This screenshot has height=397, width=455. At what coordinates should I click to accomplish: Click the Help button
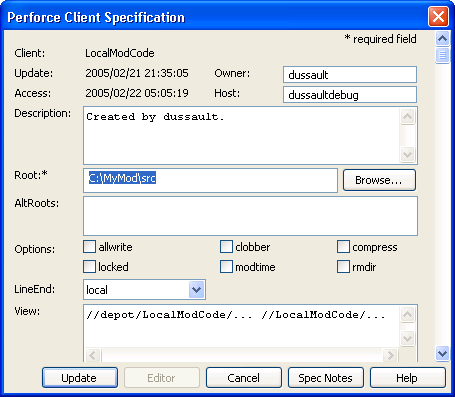(408, 378)
